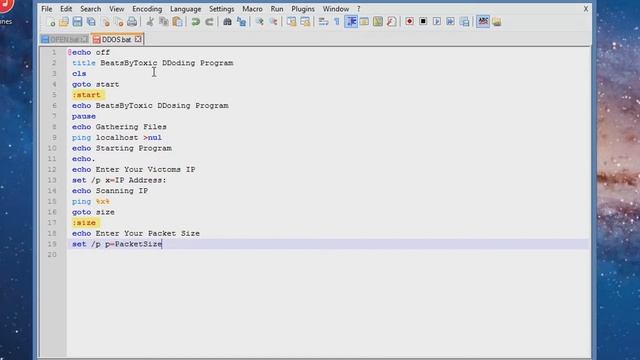Viewport: 640px width, 360px height.
Task: Click the Stop Recording square icon
Action: pos(423,21)
